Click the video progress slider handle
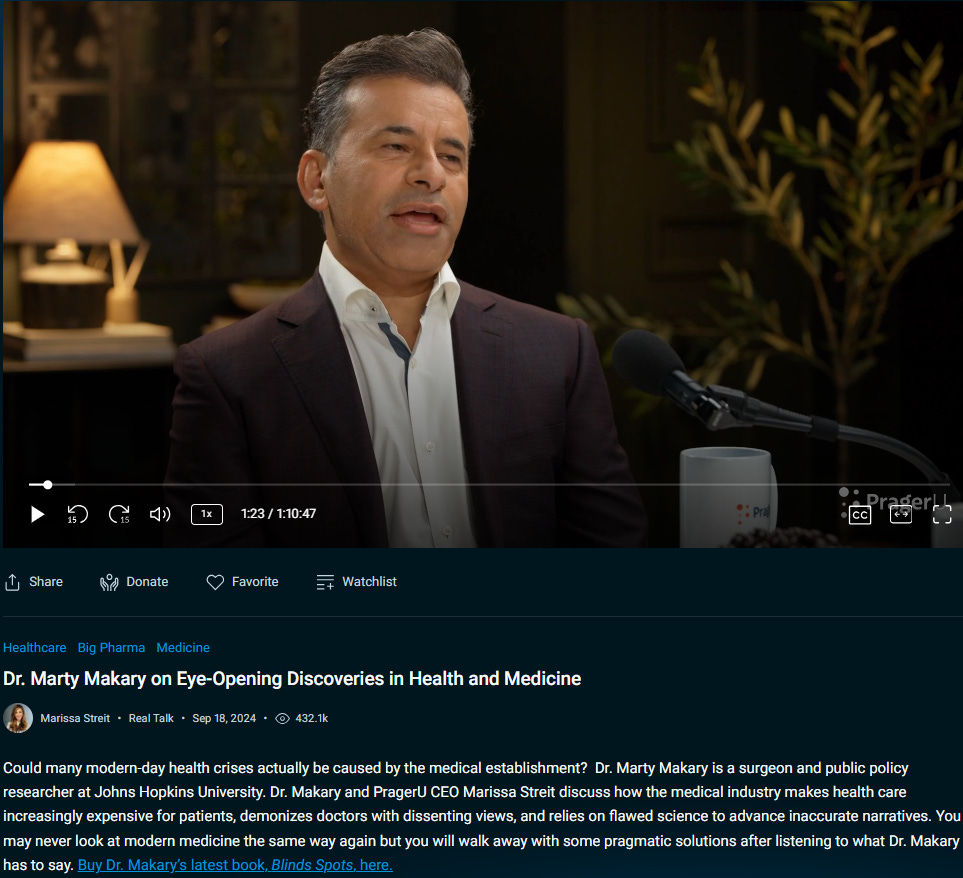Screen dimensions: 963x878 [x=47, y=485]
